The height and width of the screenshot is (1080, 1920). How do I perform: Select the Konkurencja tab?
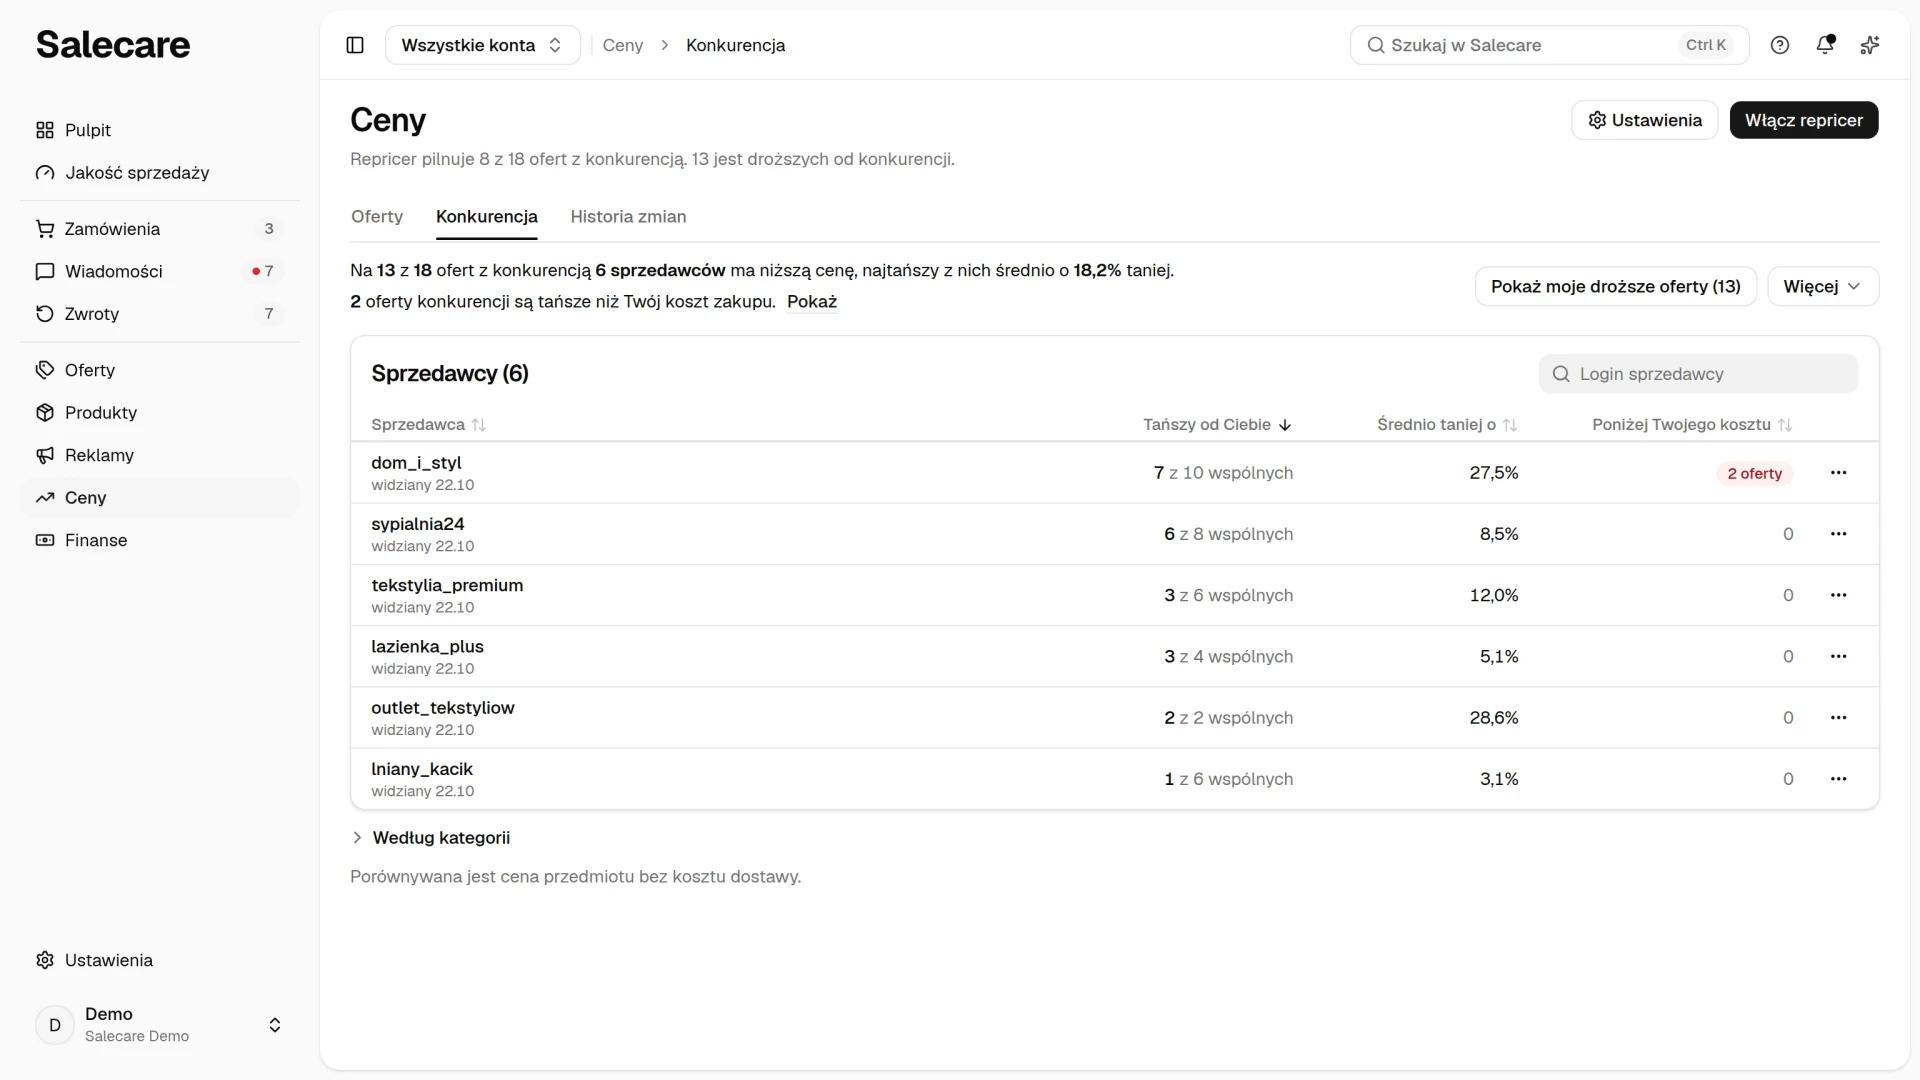point(487,217)
